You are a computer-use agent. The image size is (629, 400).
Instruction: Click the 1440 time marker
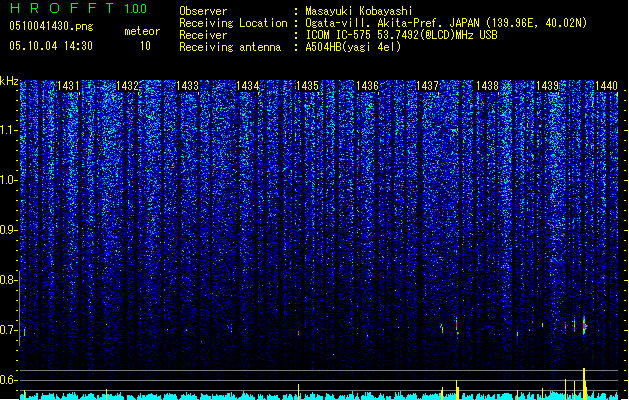[x=606, y=86]
